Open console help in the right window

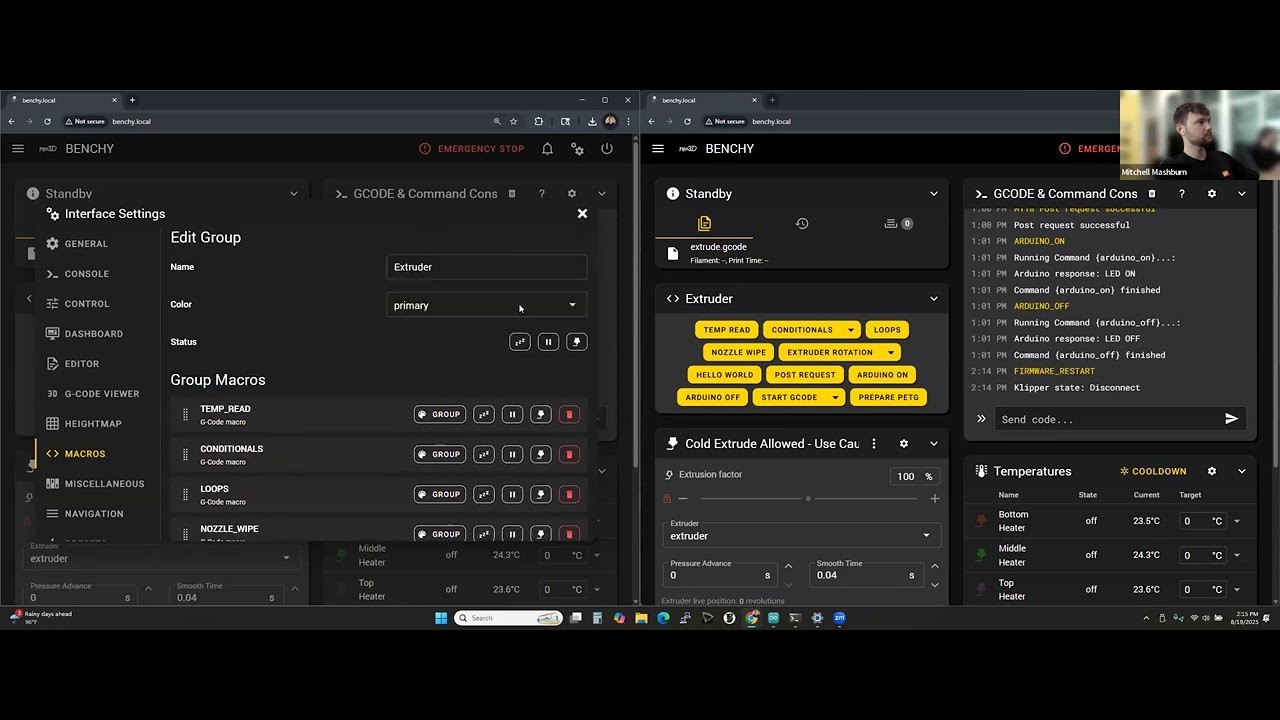pyautogui.click(x=1182, y=194)
